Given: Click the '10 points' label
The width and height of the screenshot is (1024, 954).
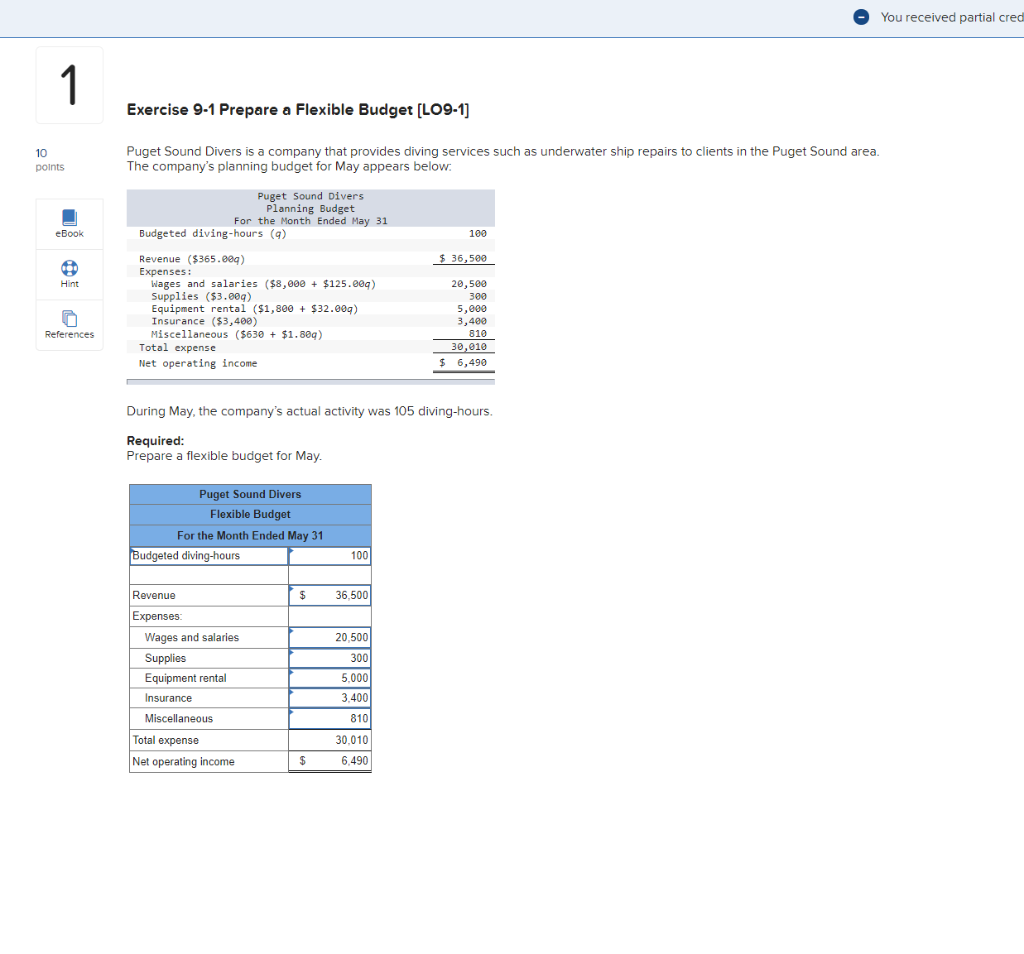Looking at the screenshot, I should click(x=50, y=159).
